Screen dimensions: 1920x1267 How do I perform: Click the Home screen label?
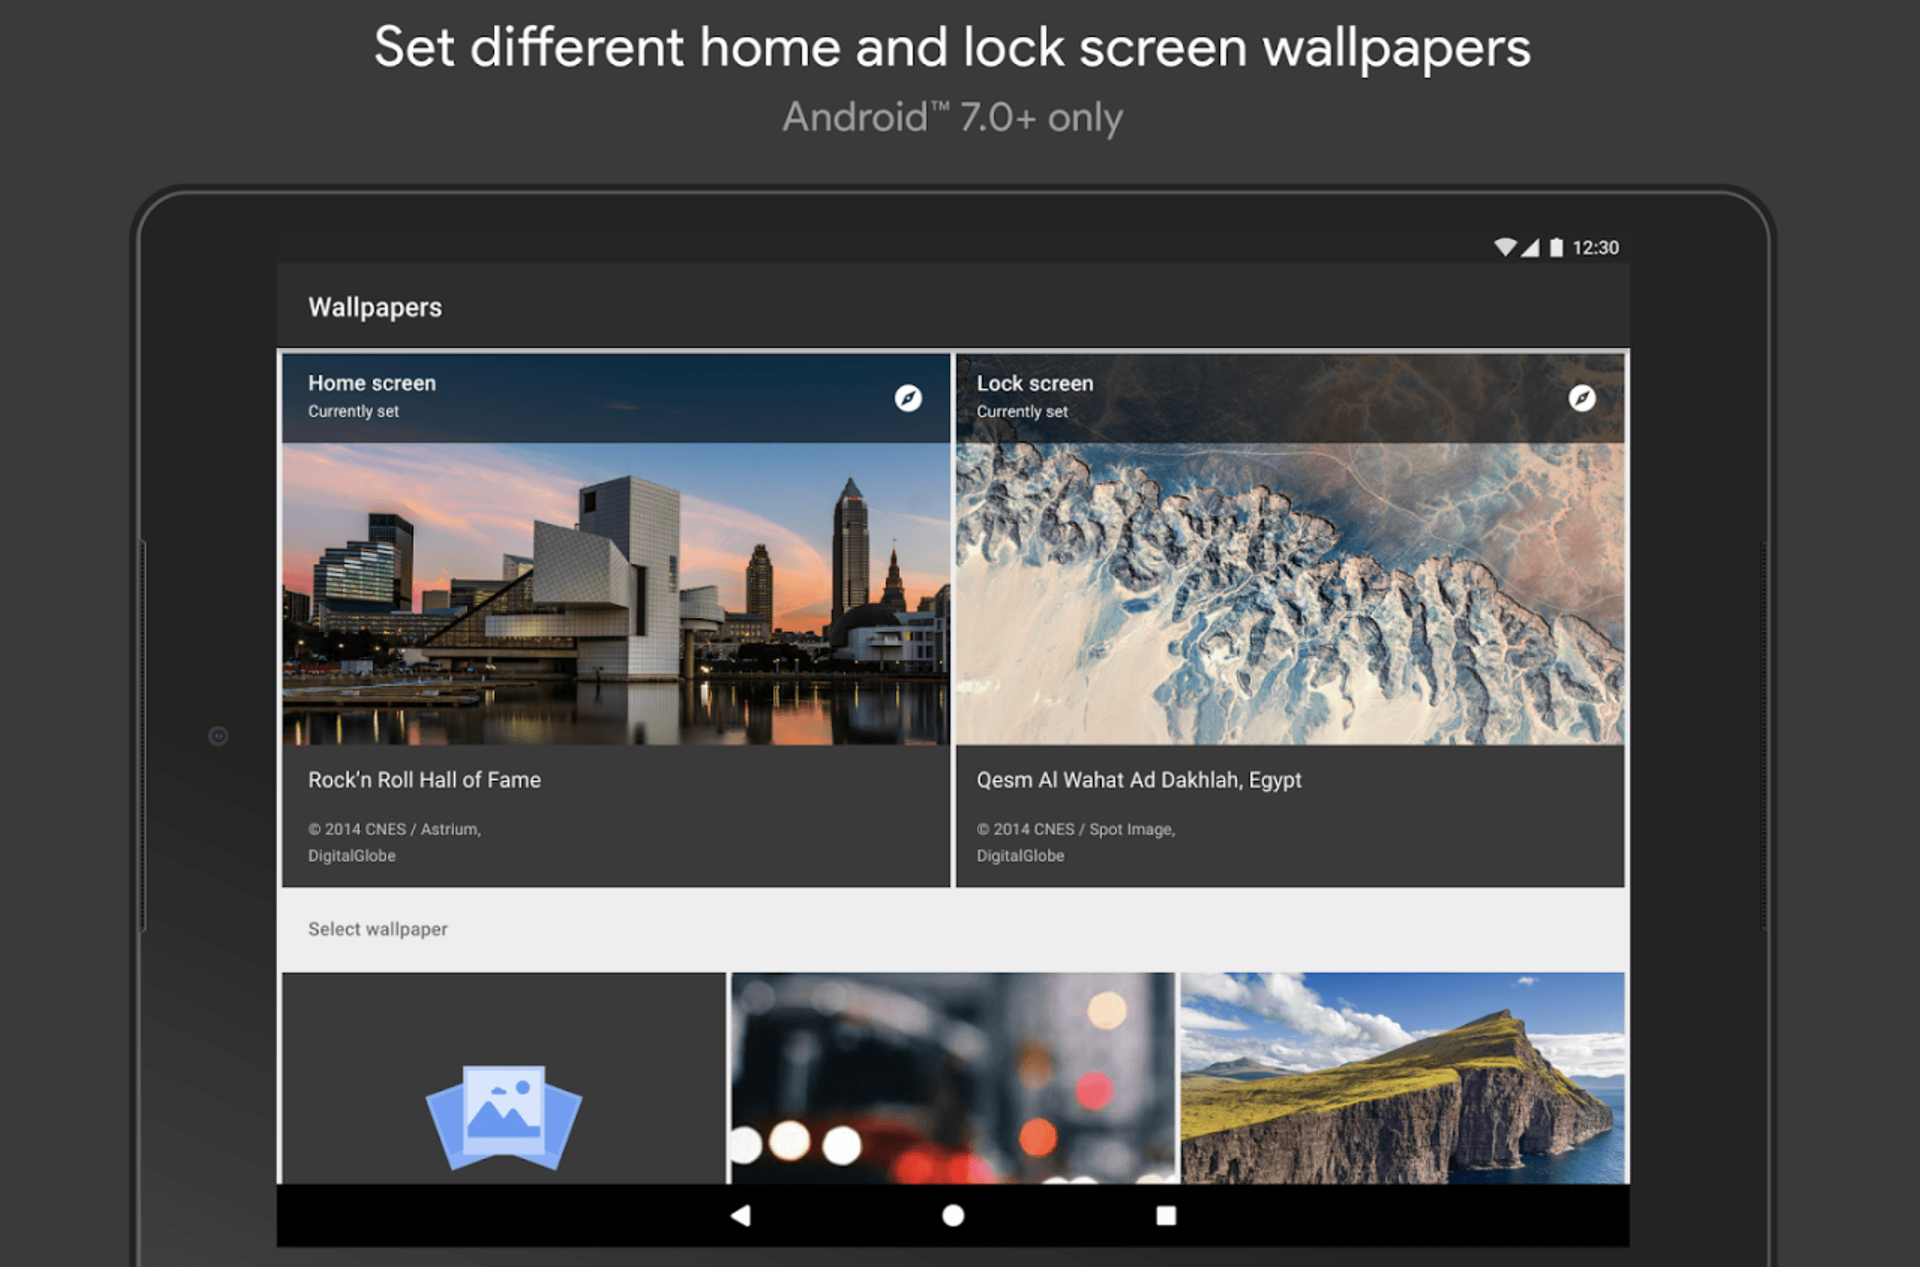(372, 383)
